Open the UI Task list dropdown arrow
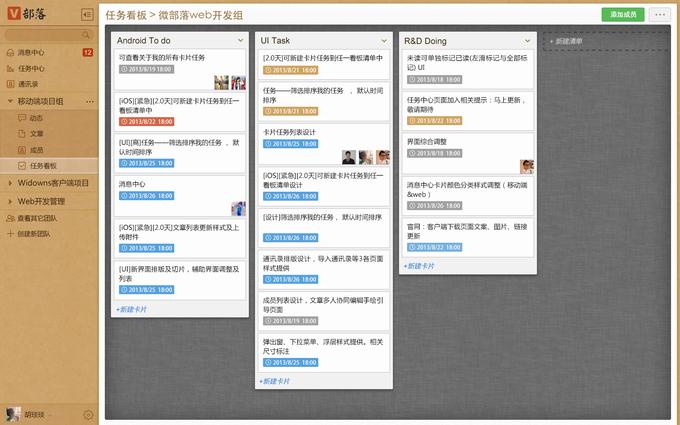The height and width of the screenshot is (425, 680). pos(386,40)
